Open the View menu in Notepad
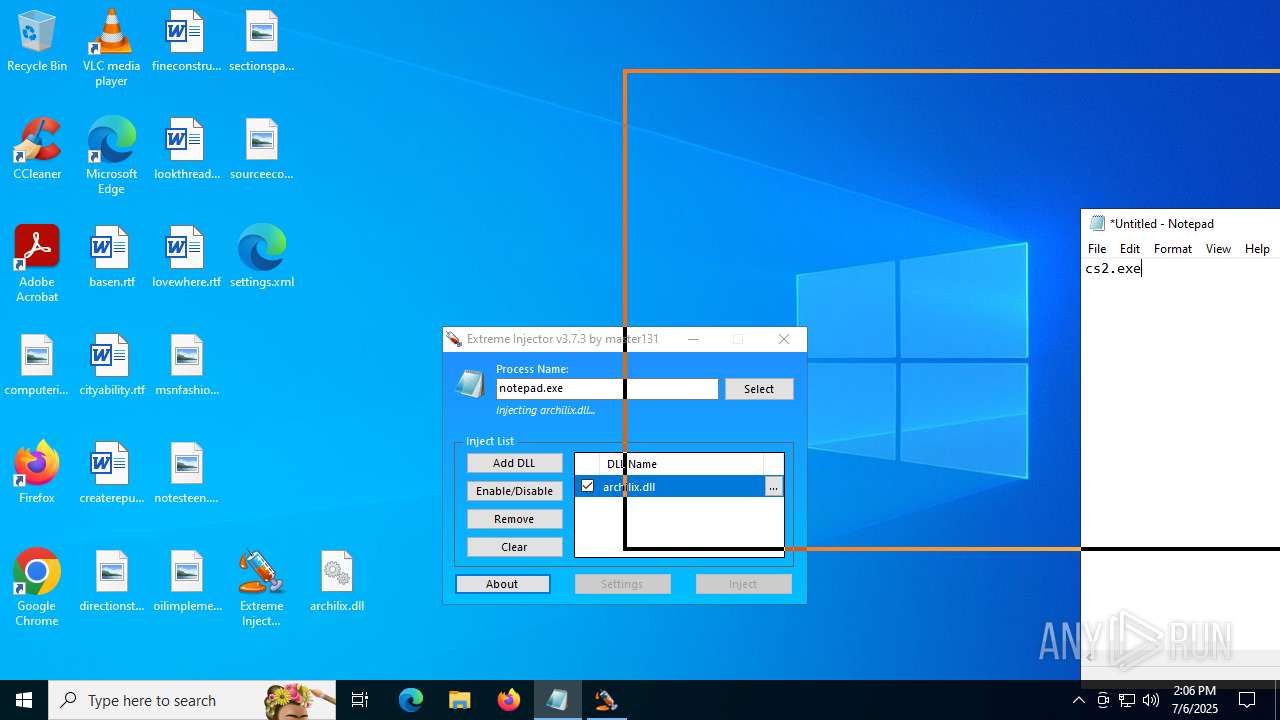 [x=1218, y=249]
